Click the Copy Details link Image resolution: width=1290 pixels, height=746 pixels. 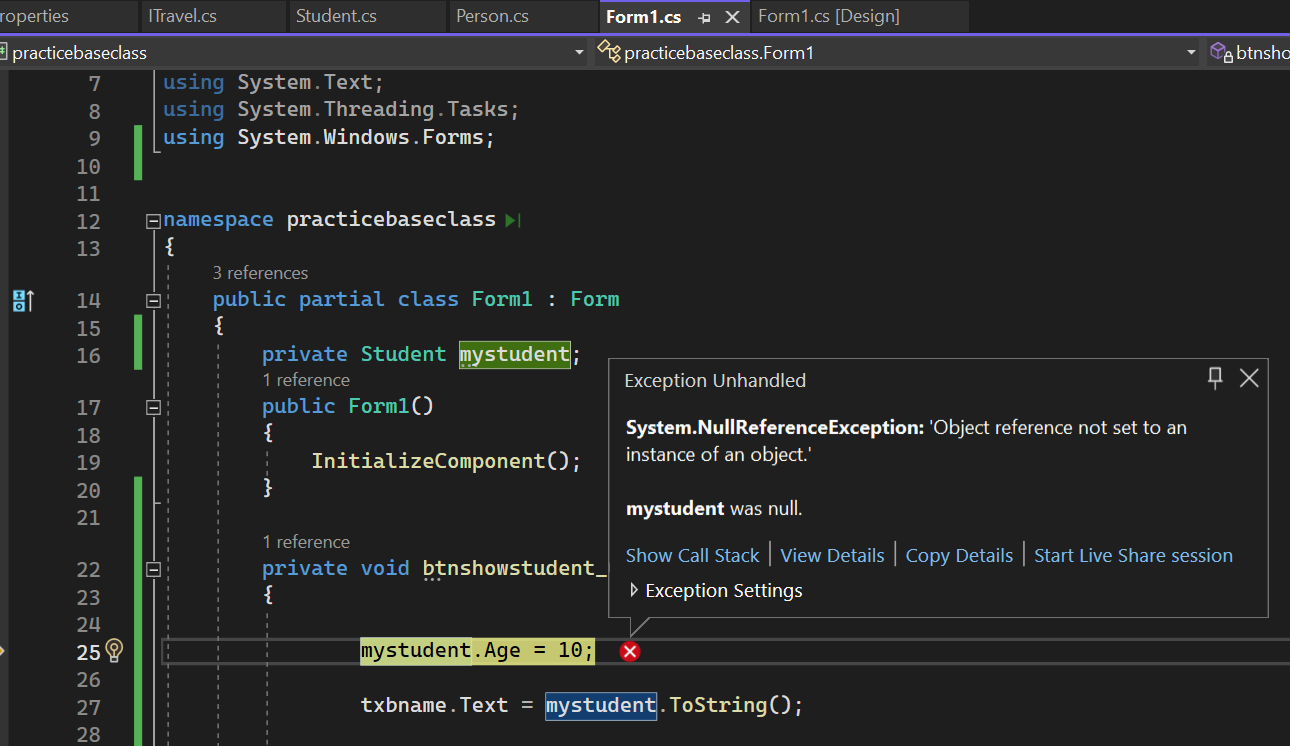coord(958,555)
